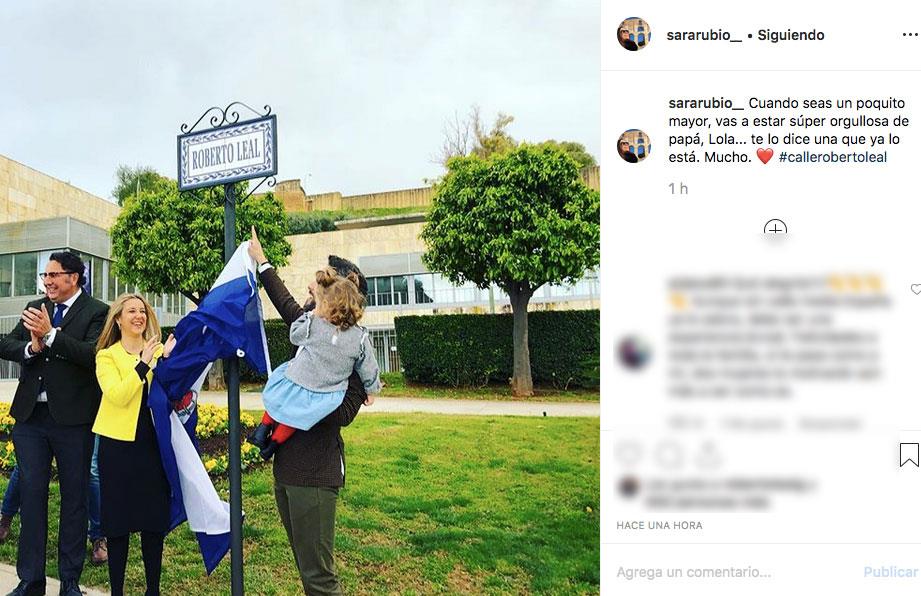Open the sararubio__ username in the caption

coord(706,103)
